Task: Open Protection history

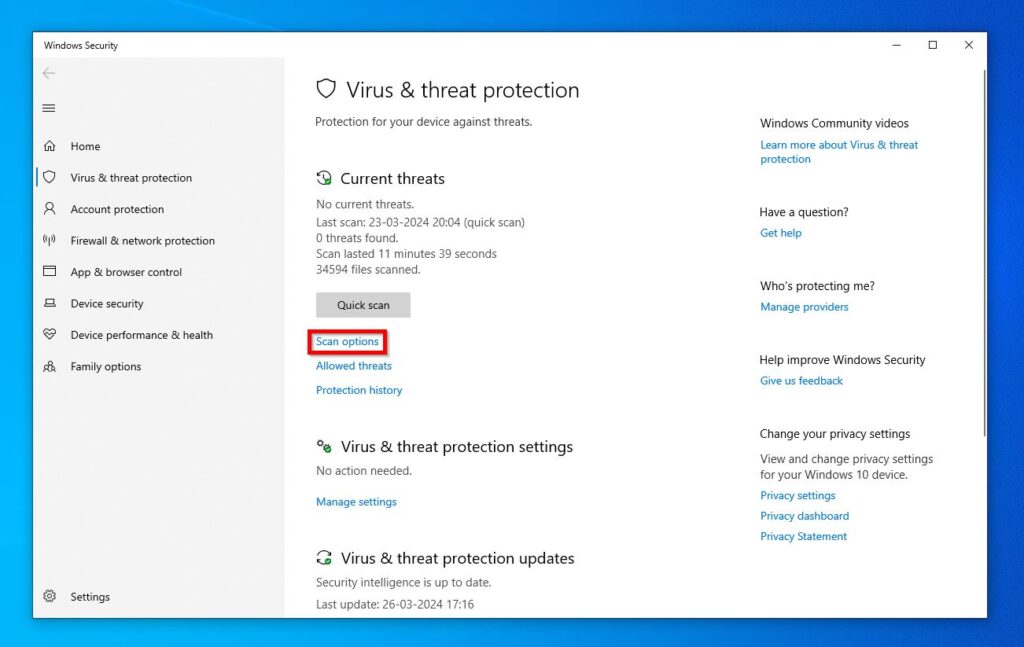Action: point(359,390)
